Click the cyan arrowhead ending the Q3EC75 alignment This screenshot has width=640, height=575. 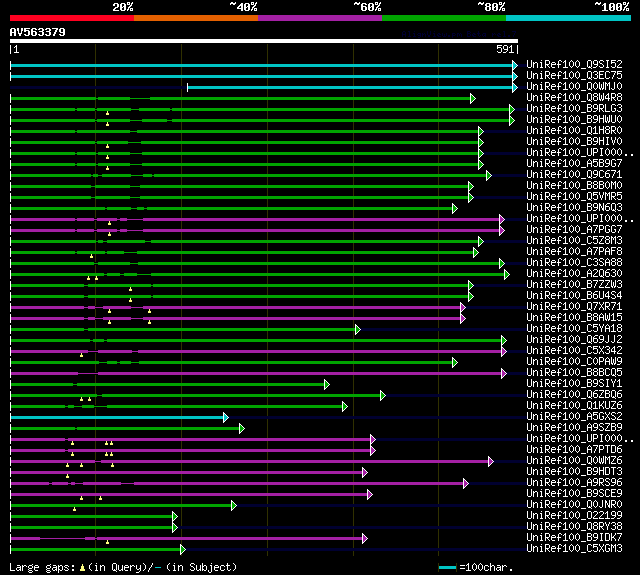(515, 76)
